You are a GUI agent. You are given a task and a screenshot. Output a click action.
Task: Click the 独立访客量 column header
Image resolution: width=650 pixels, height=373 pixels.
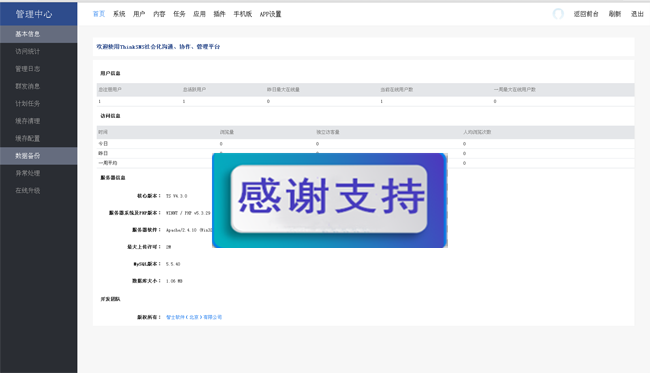(328, 132)
